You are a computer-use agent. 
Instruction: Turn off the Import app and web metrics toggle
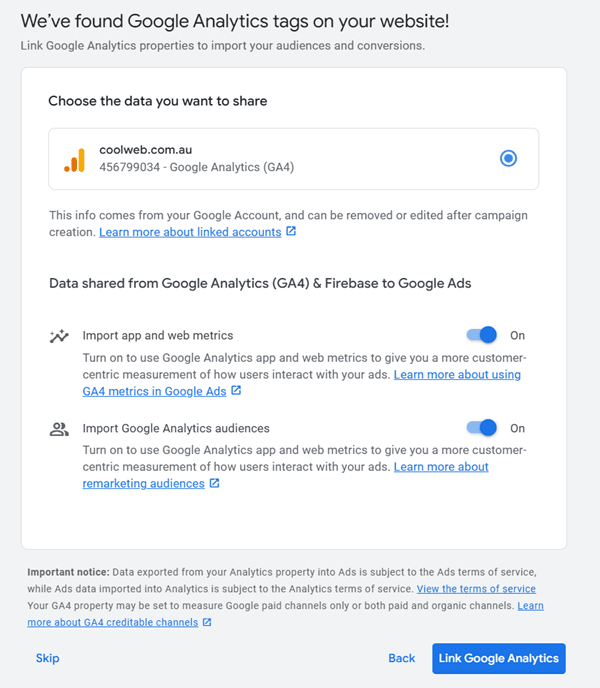click(482, 336)
